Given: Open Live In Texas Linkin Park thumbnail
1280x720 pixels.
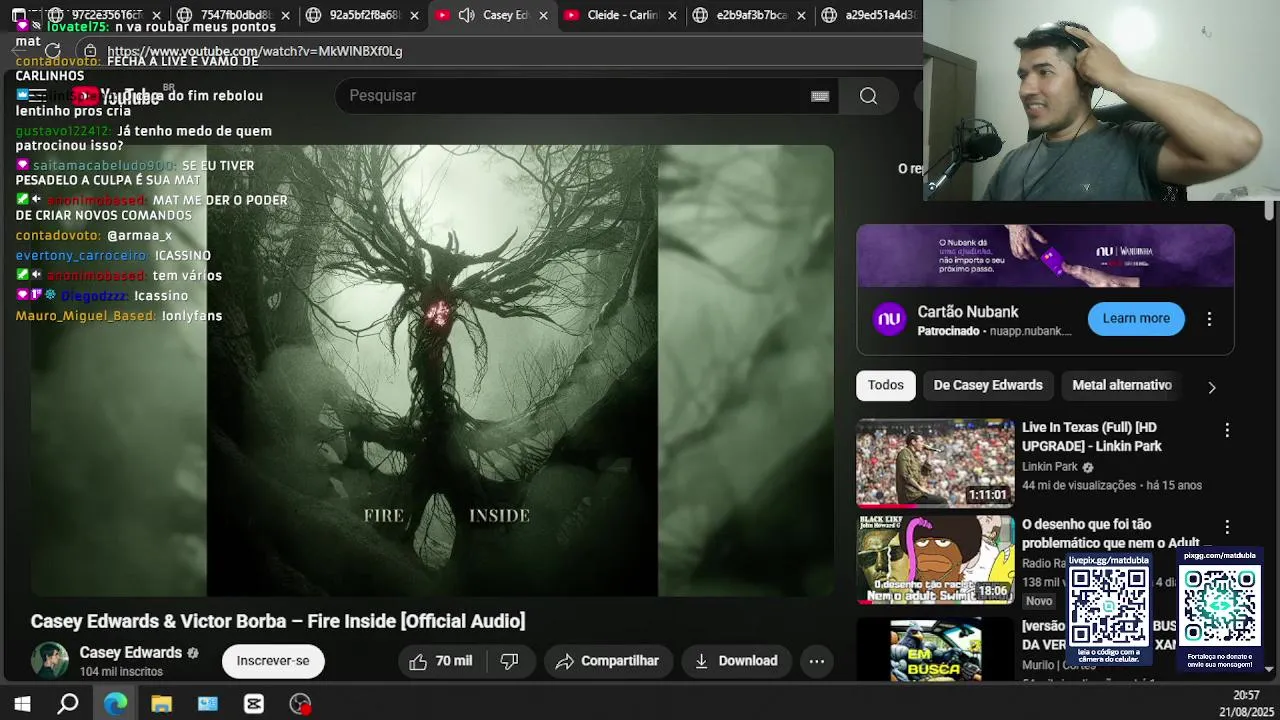Looking at the screenshot, I should [935, 463].
